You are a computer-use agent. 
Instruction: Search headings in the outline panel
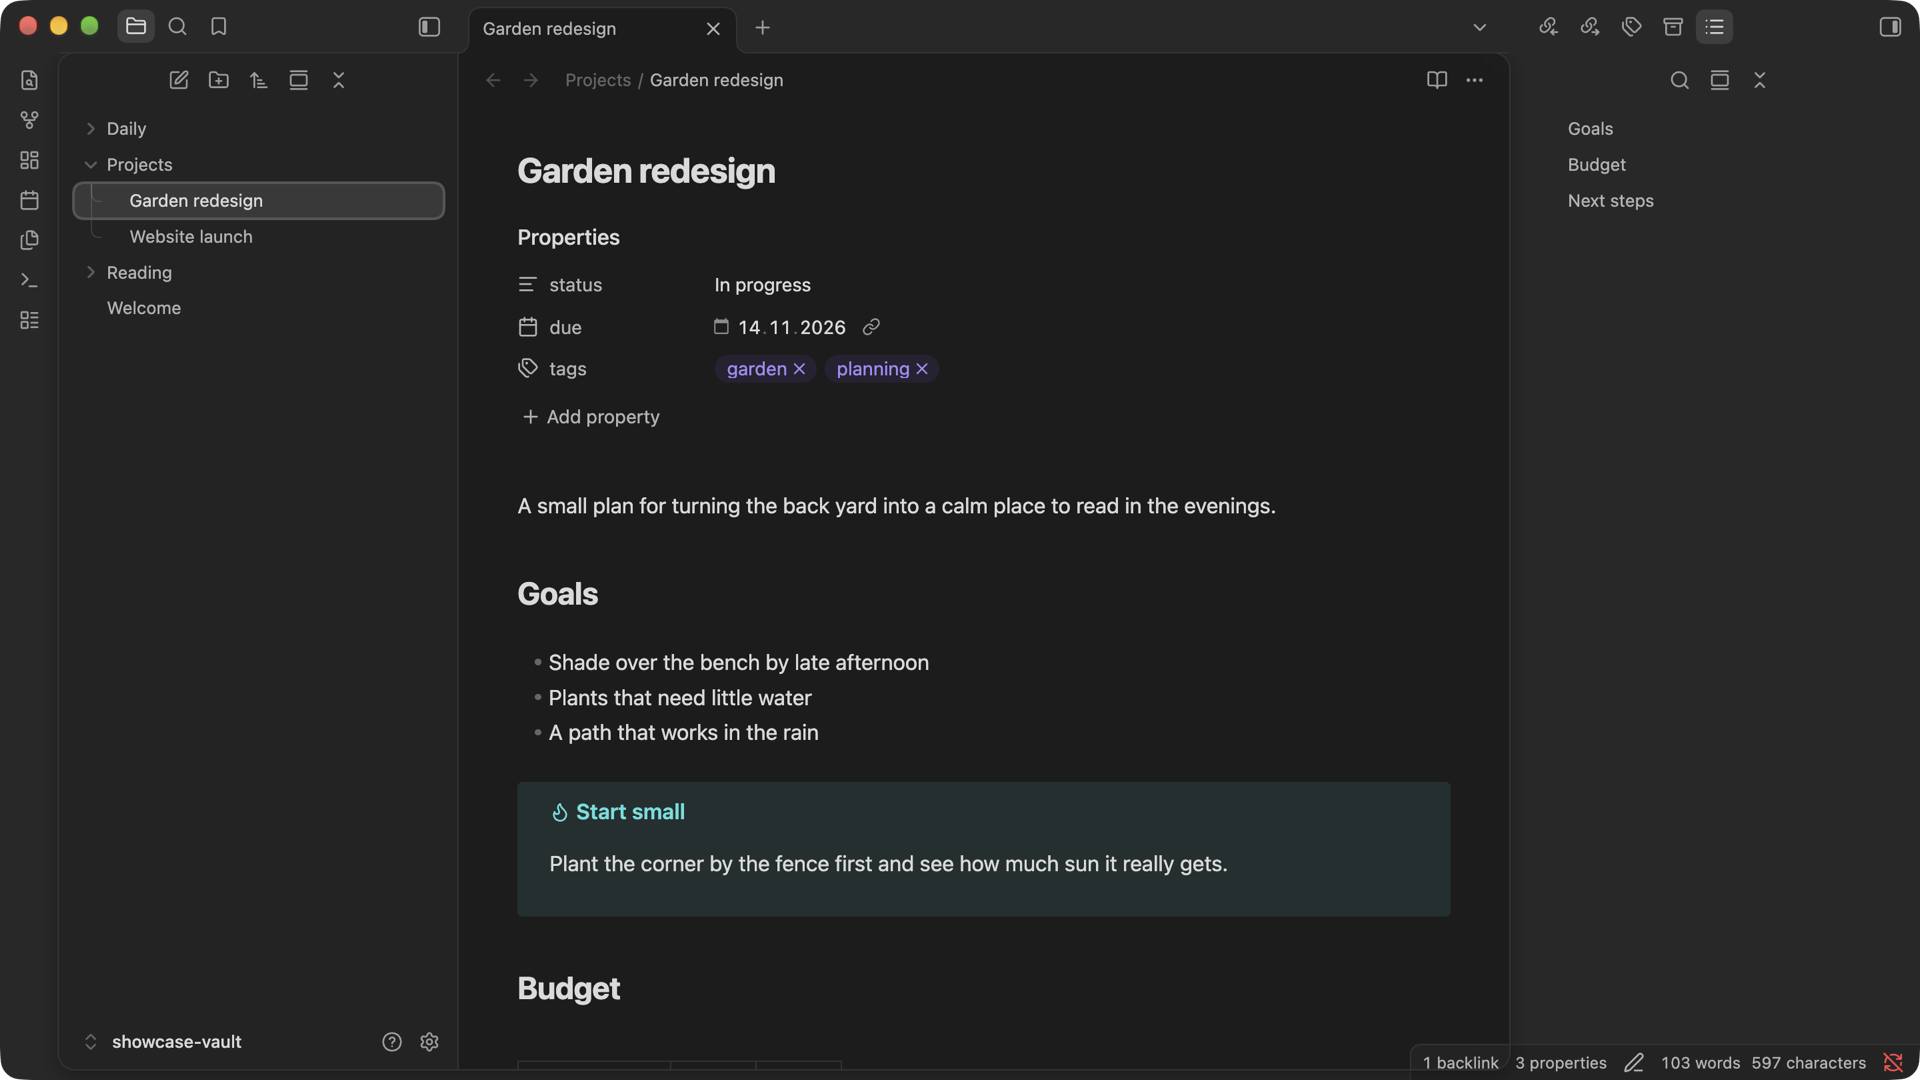[1680, 80]
